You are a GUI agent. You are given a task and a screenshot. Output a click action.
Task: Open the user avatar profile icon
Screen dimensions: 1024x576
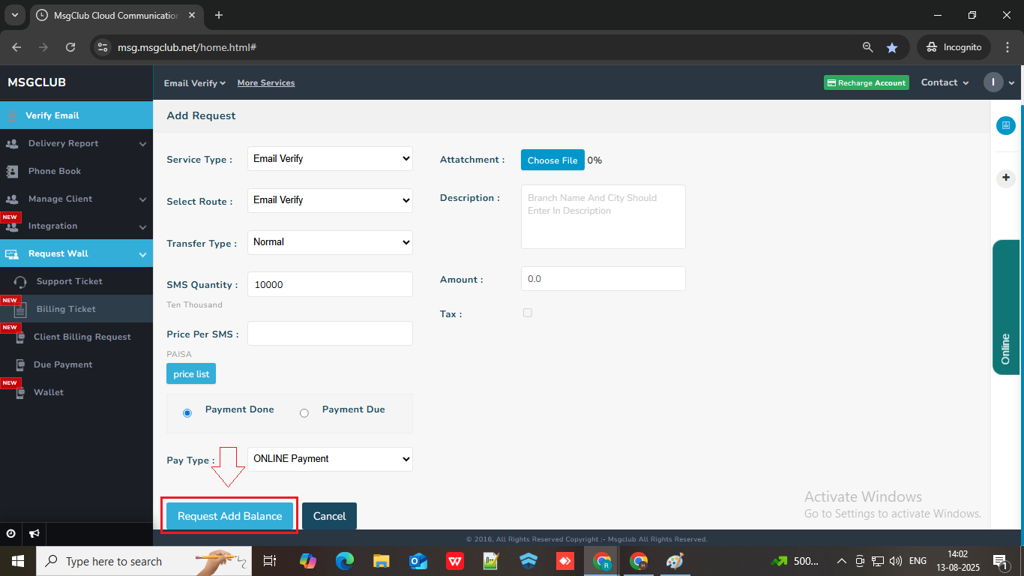[x=993, y=82]
